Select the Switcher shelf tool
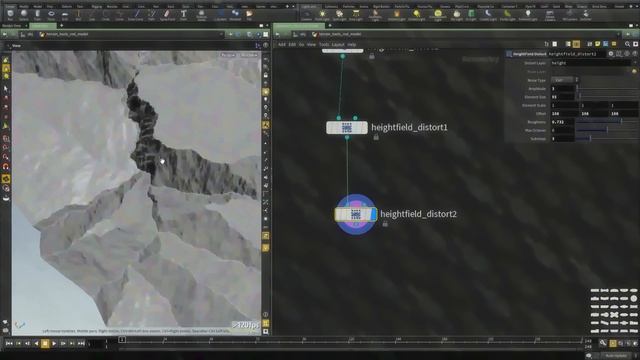The height and width of the screenshot is (360, 640). (x=586, y=15)
